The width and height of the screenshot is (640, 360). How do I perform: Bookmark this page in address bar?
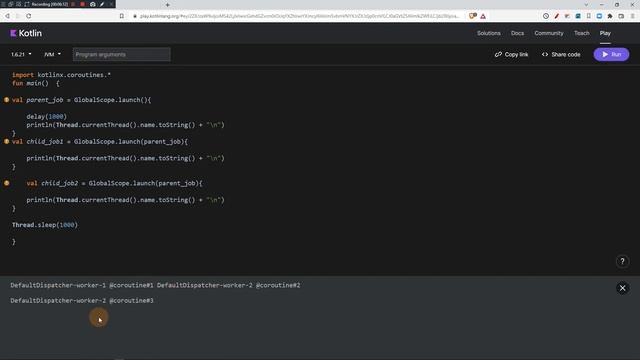pyautogui.click(x=122, y=16)
